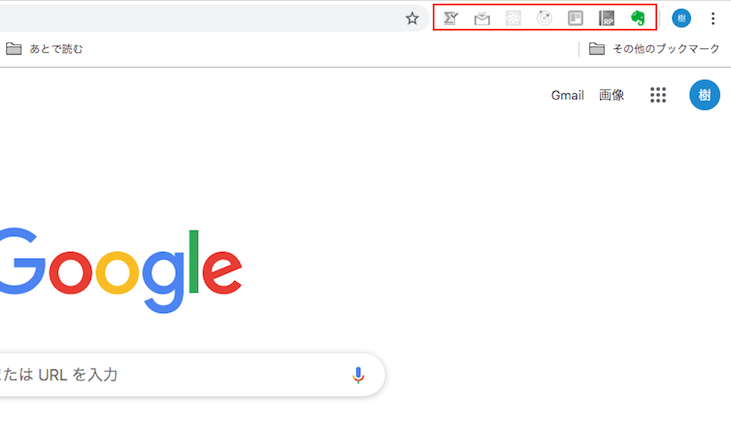Screen dimensions: 731x433
Task: Open the 画像 images link
Action: (x=611, y=95)
